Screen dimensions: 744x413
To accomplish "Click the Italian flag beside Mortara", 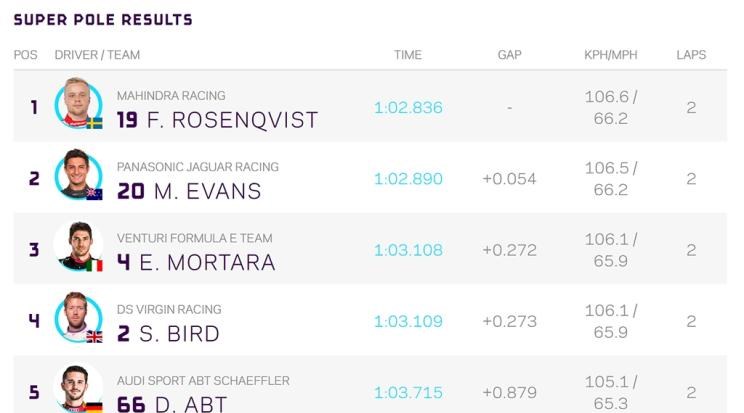I will pos(94,266).
